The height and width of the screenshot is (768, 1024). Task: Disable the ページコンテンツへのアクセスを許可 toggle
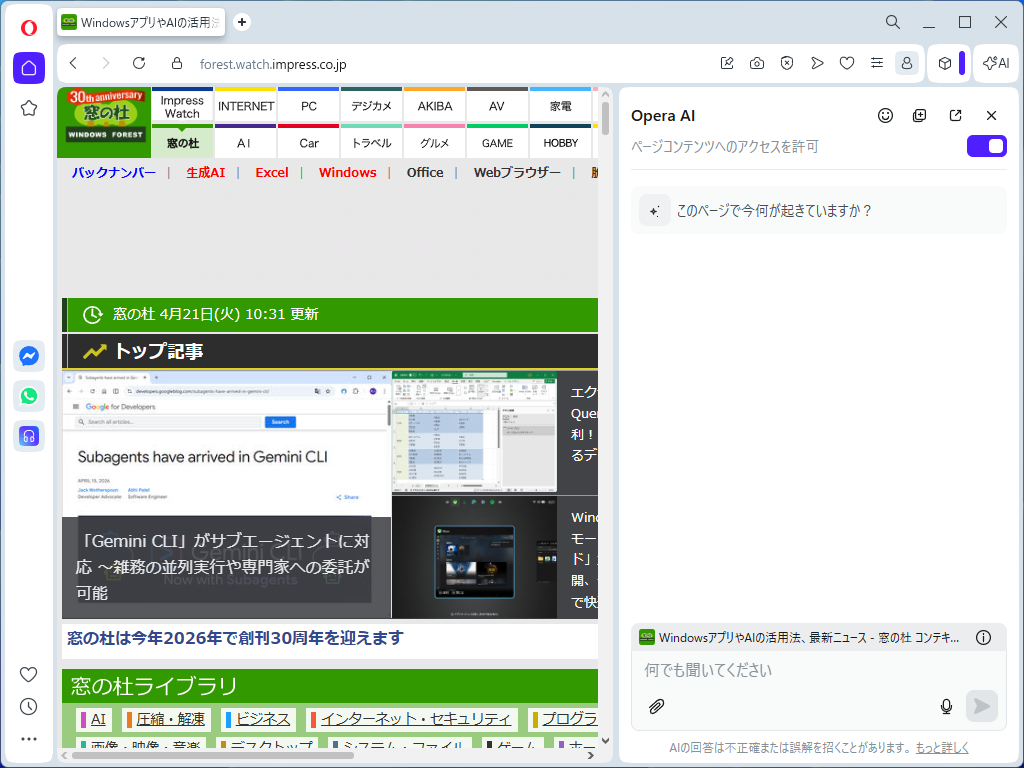[986, 146]
